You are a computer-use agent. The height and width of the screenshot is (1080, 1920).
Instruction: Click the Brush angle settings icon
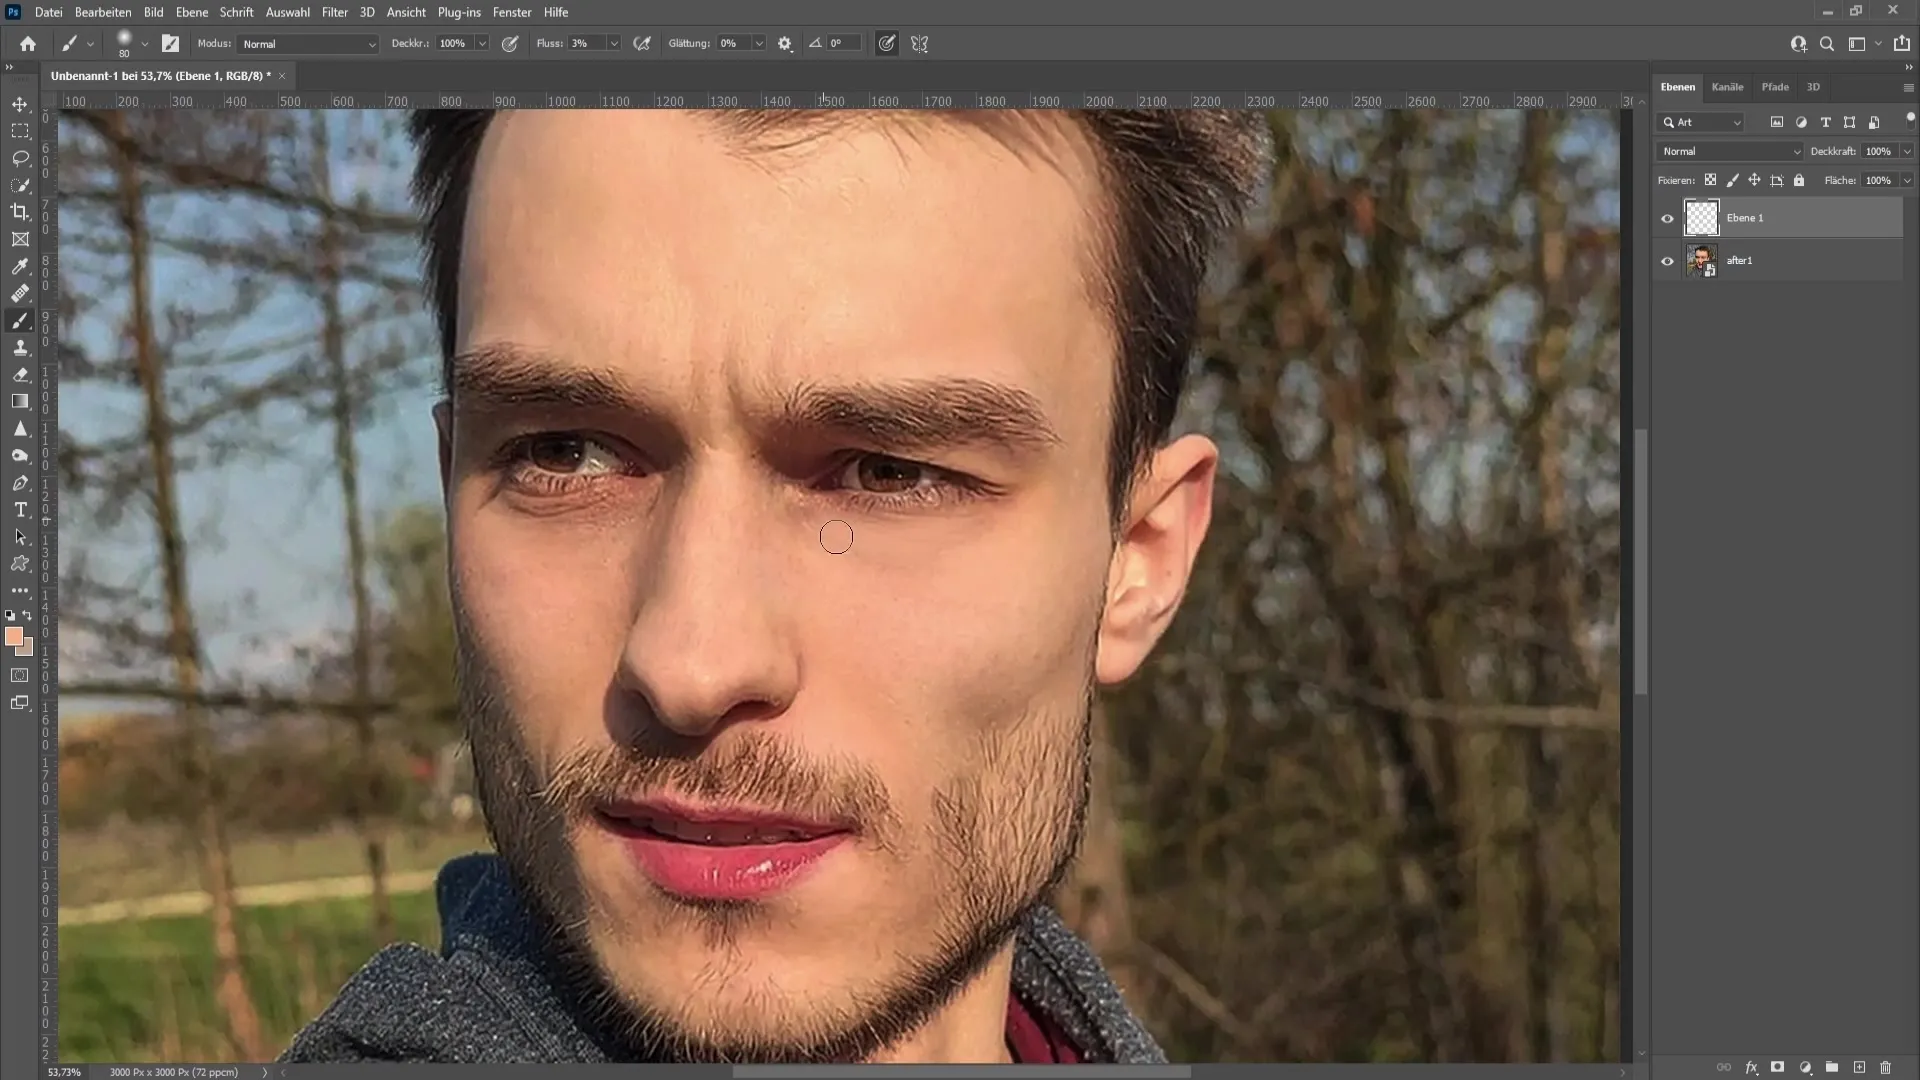click(815, 44)
